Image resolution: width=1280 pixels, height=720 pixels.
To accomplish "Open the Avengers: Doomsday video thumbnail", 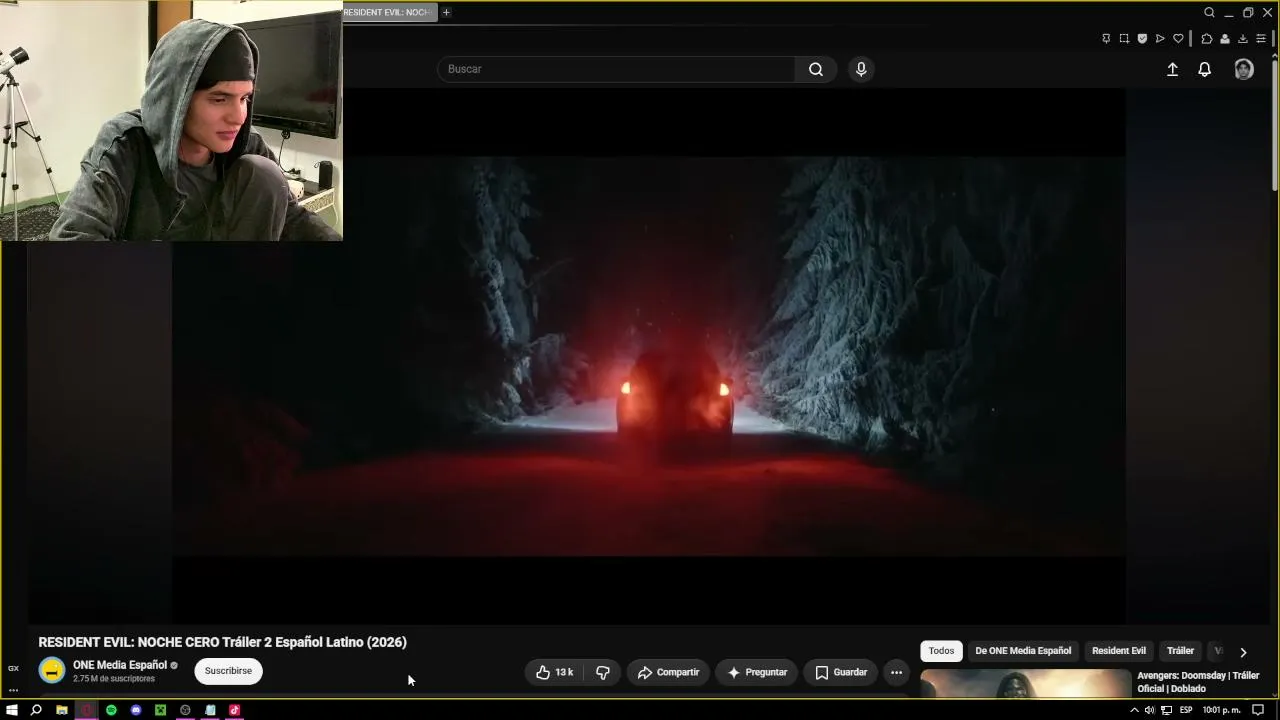I will 1025,684.
